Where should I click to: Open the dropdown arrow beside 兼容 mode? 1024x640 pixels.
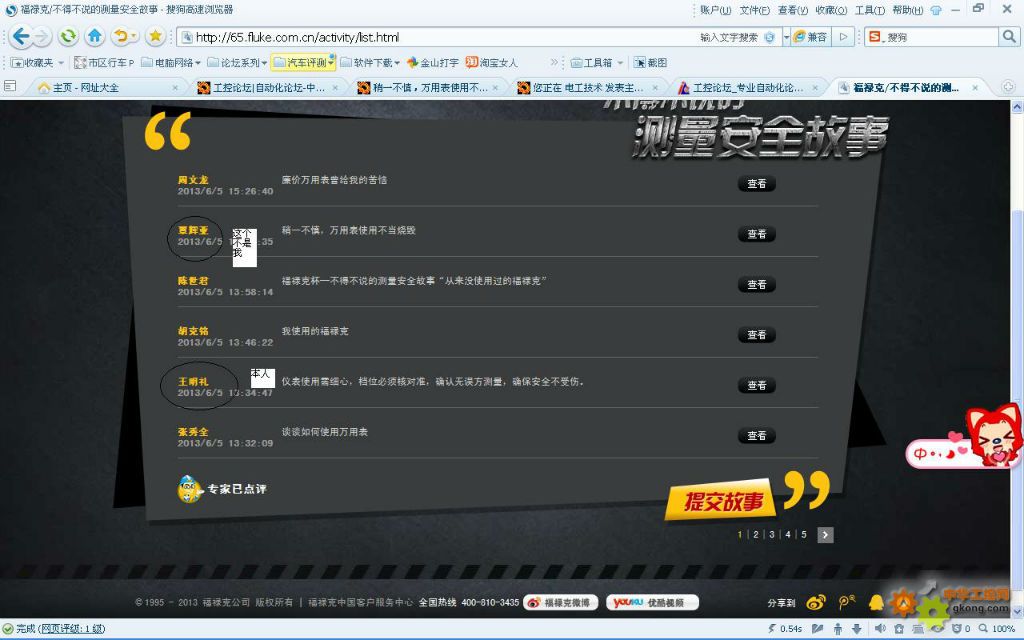786,37
